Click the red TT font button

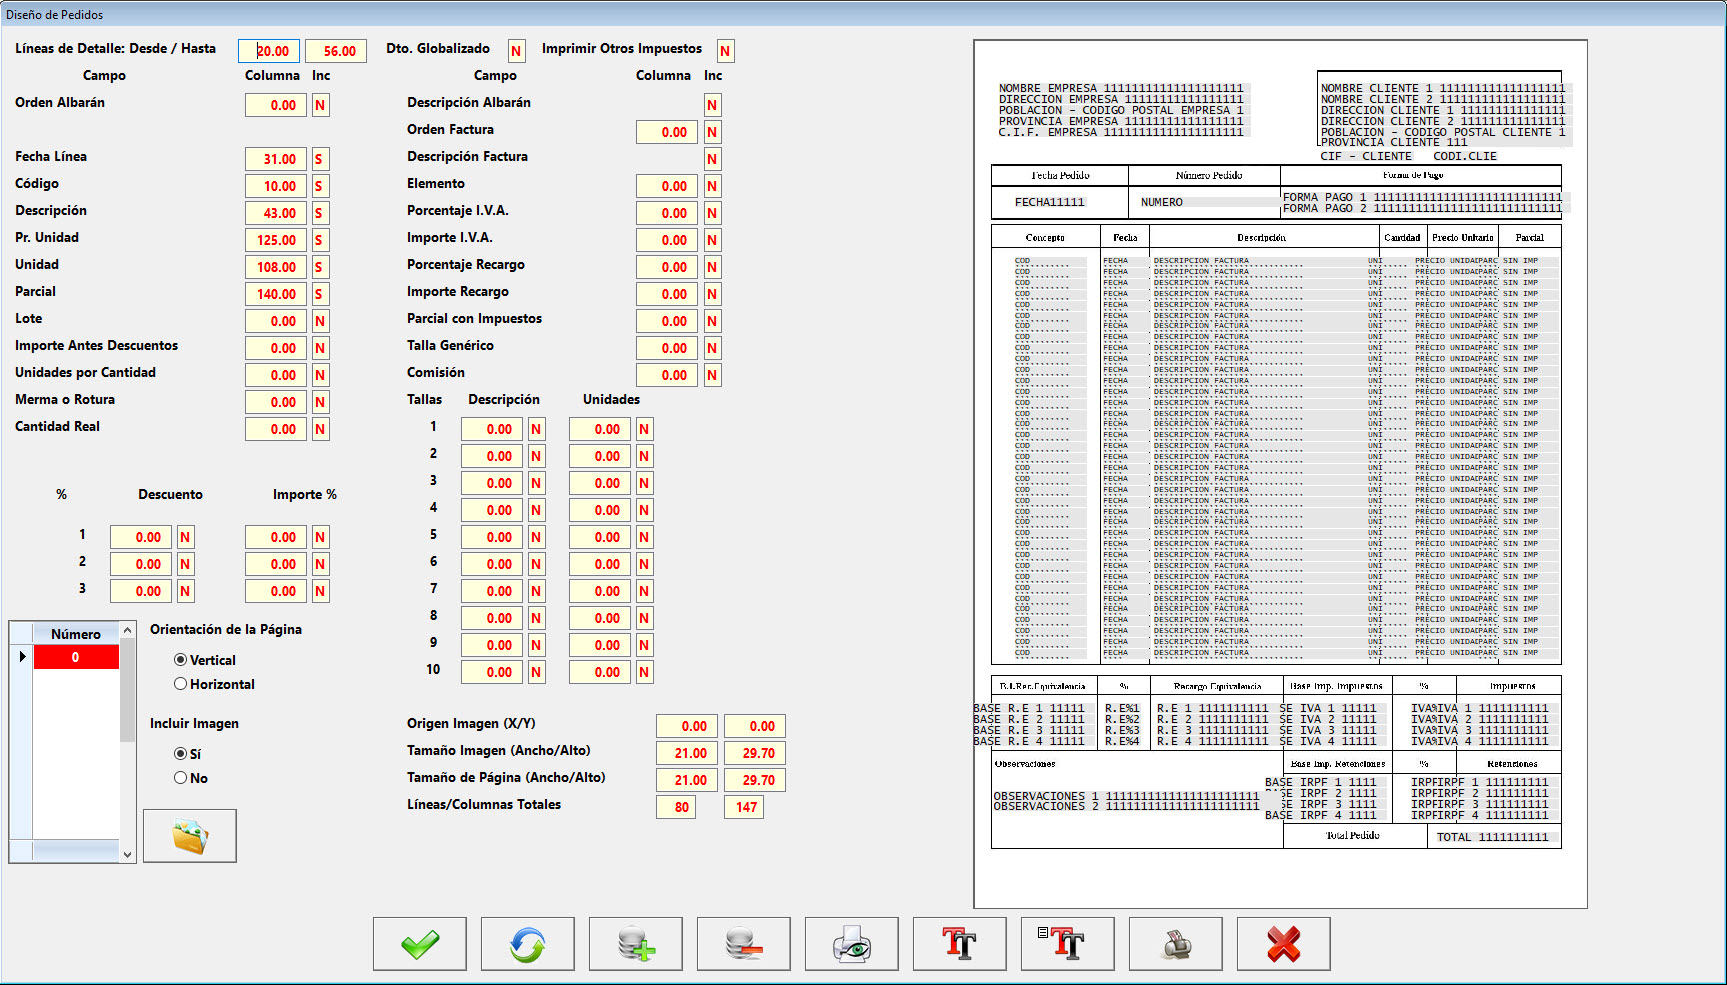click(960, 944)
